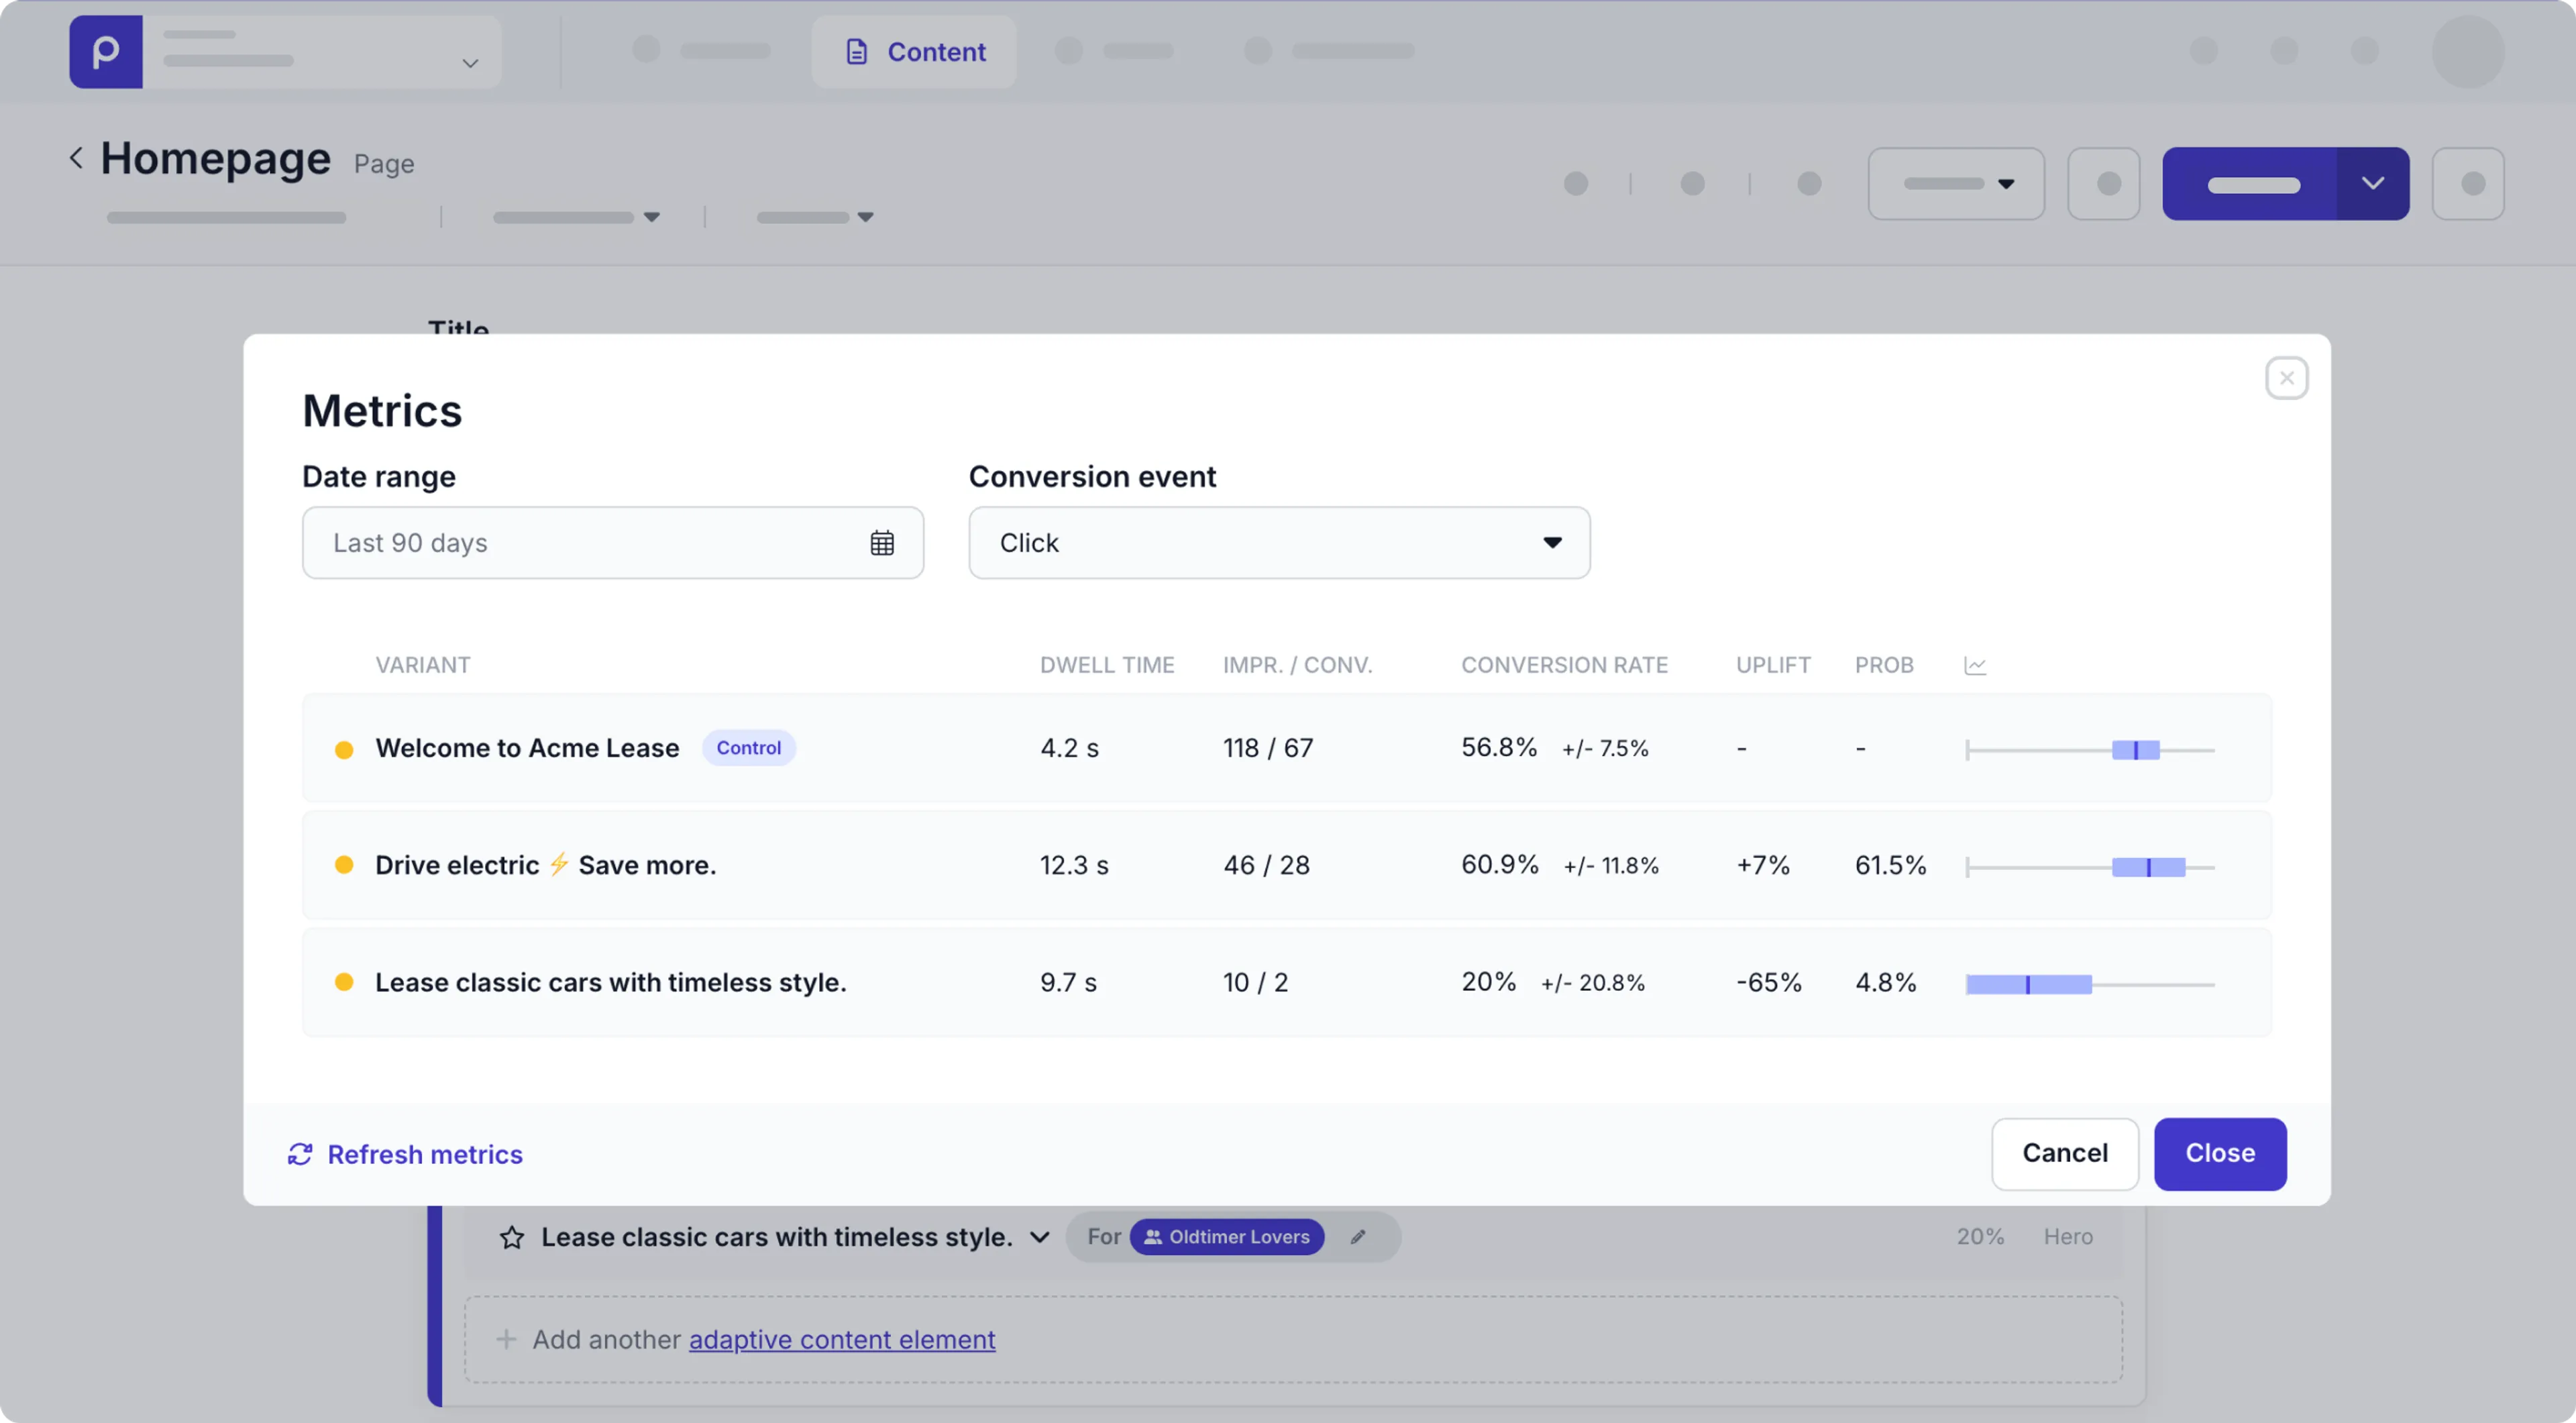Image resolution: width=2576 pixels, height=1423 pixels.
Task: Toggle the status dot on Welcome to Acme Lease variant
Action: point(346,748)
